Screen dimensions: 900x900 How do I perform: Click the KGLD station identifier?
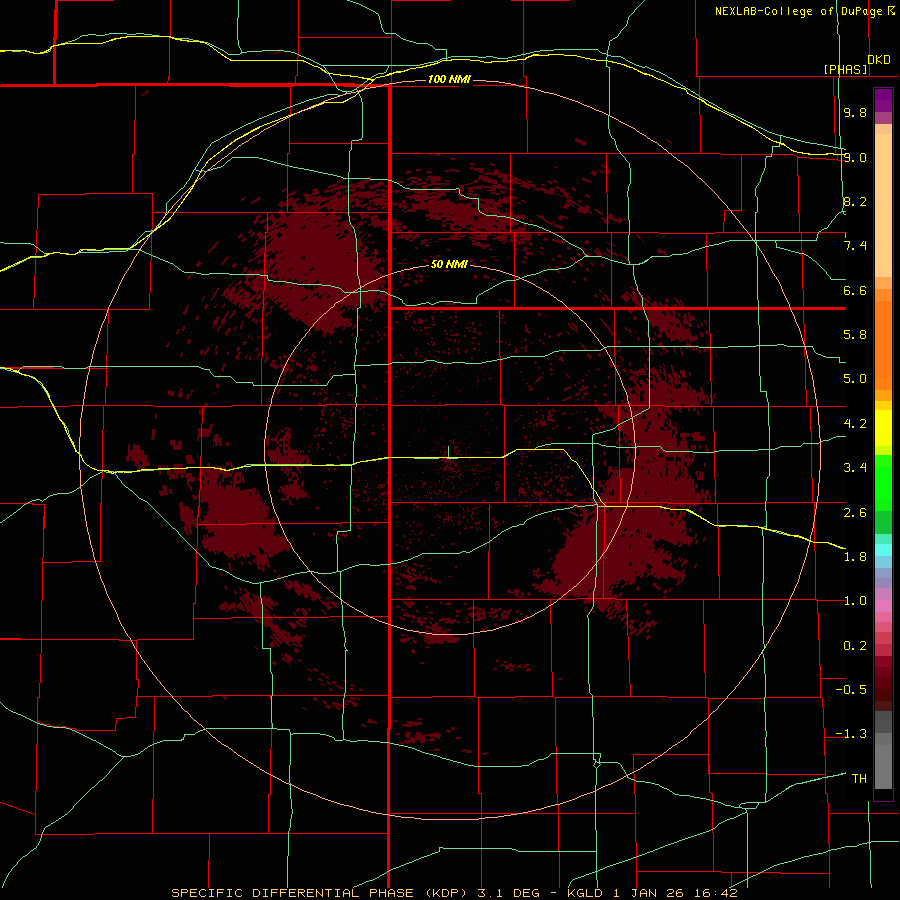(x=584, y=893)
